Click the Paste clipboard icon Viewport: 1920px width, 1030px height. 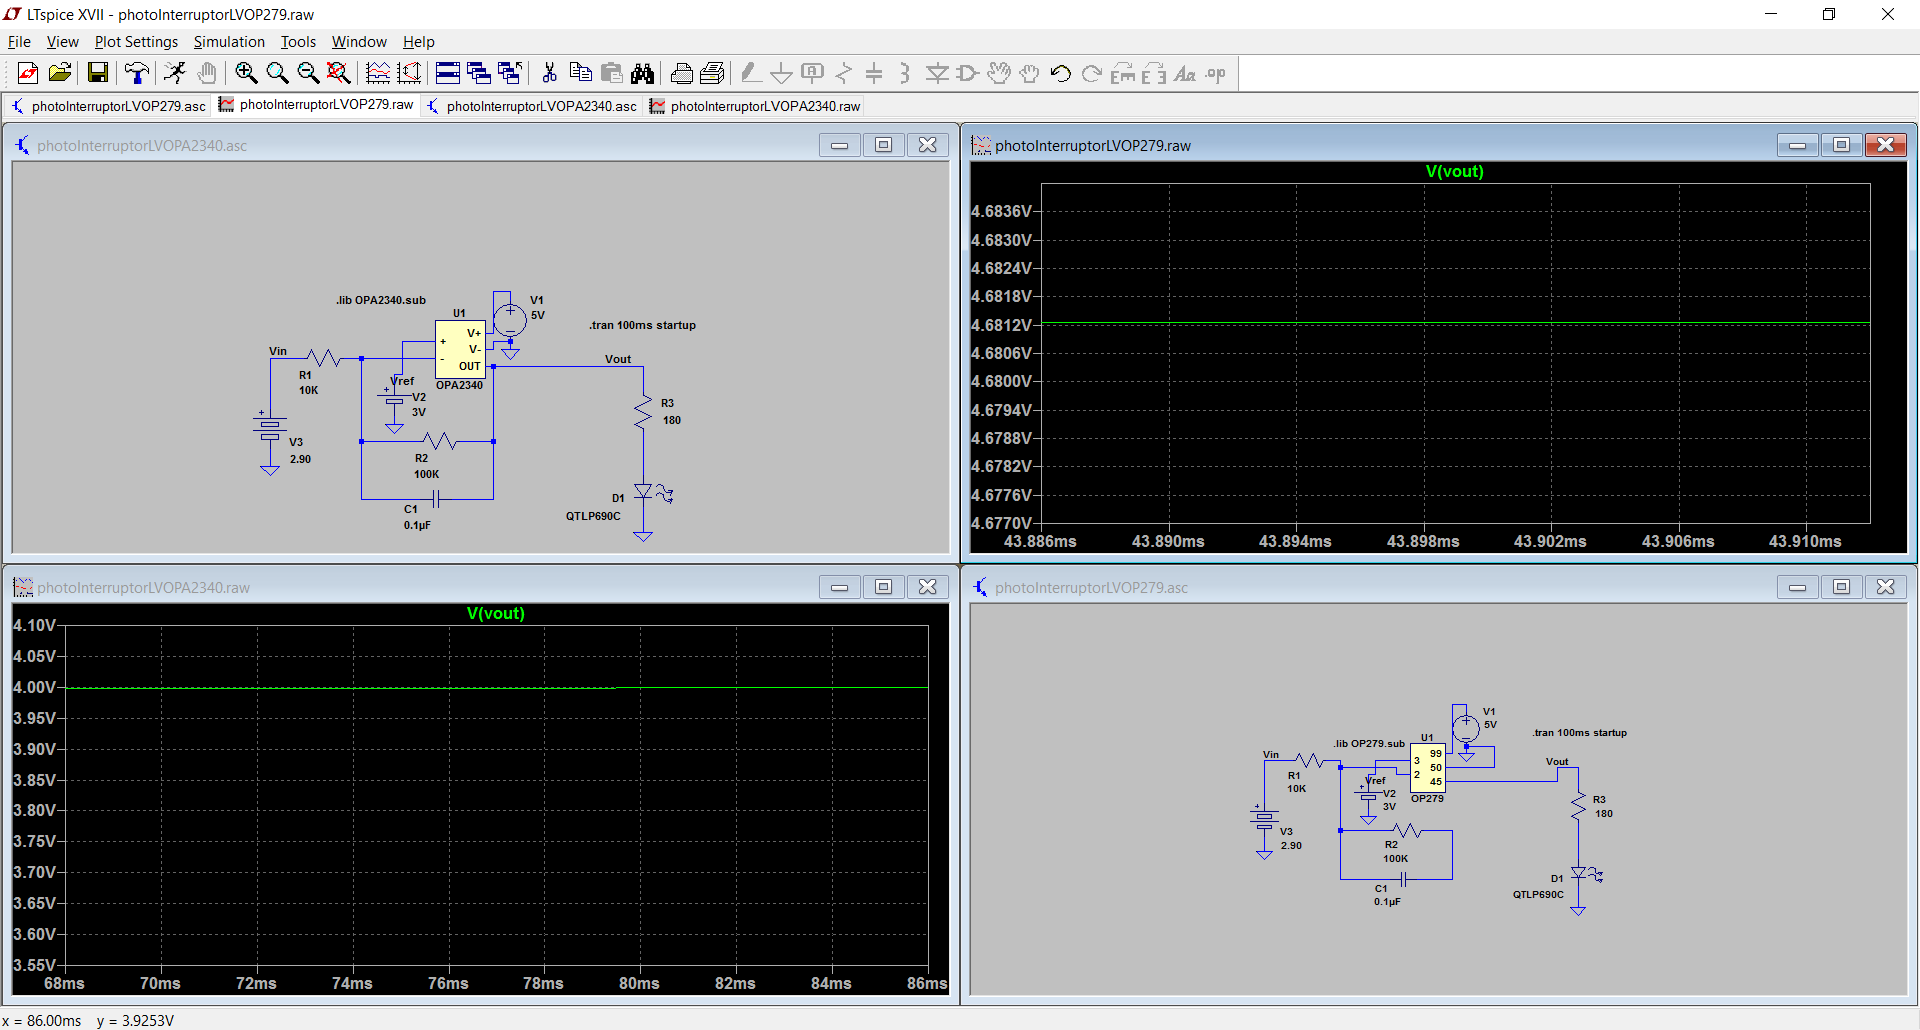611,73
